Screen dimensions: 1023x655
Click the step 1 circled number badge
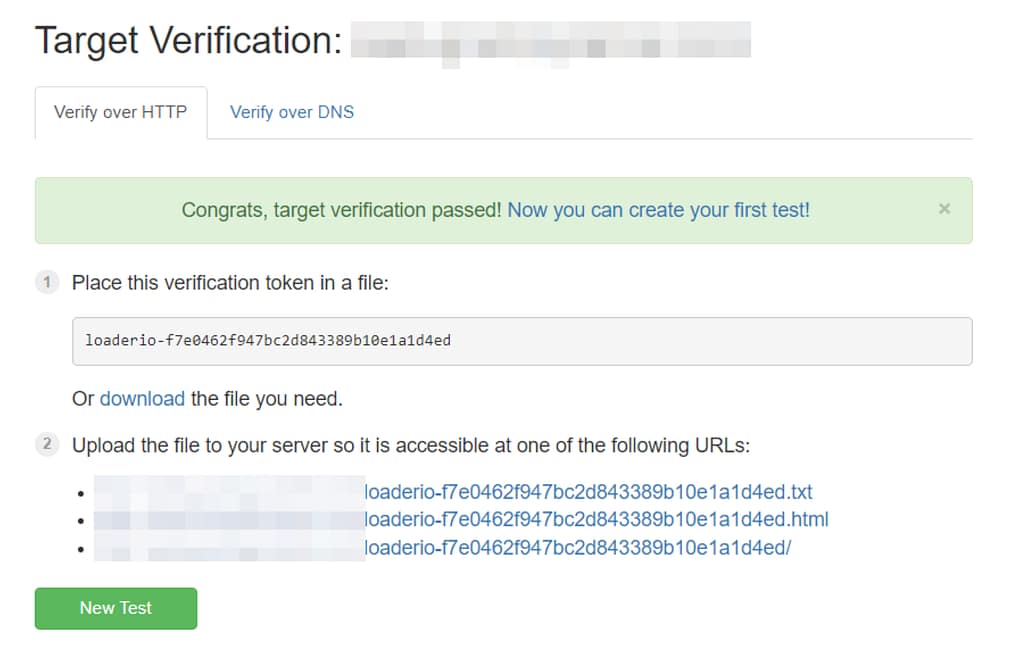[47, 283]
